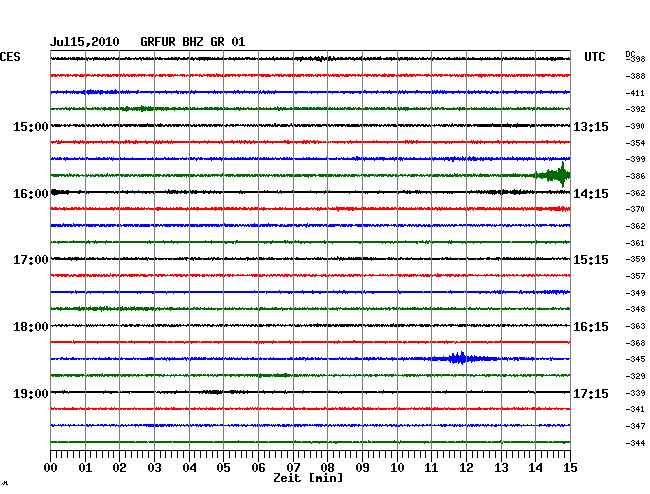
Task: Select DC offset value -368
Action: 635,343
